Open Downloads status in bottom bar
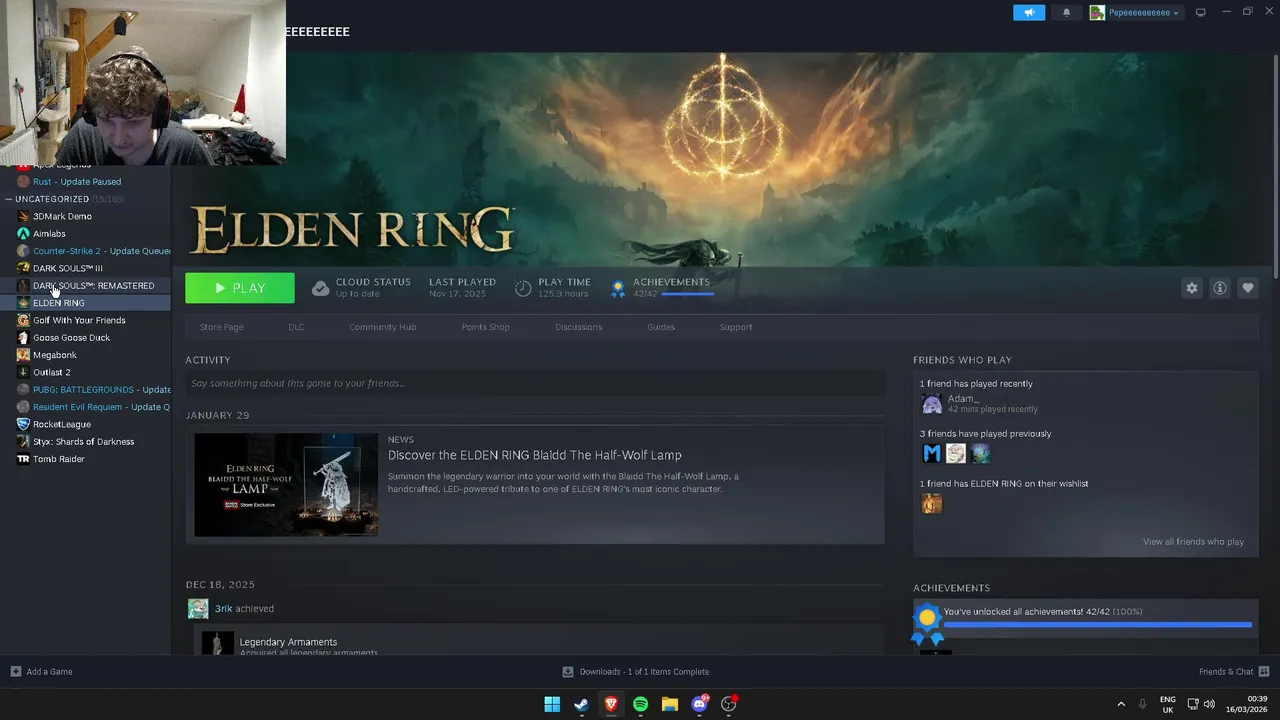The width and height of the screenshot is (1280, 720). (x=636, y=672)
